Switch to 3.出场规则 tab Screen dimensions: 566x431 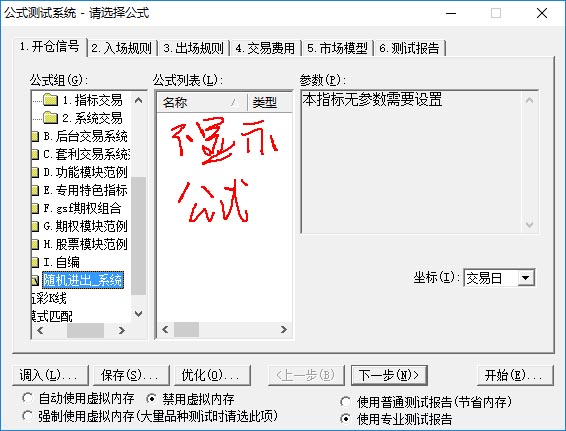point(194,48)
